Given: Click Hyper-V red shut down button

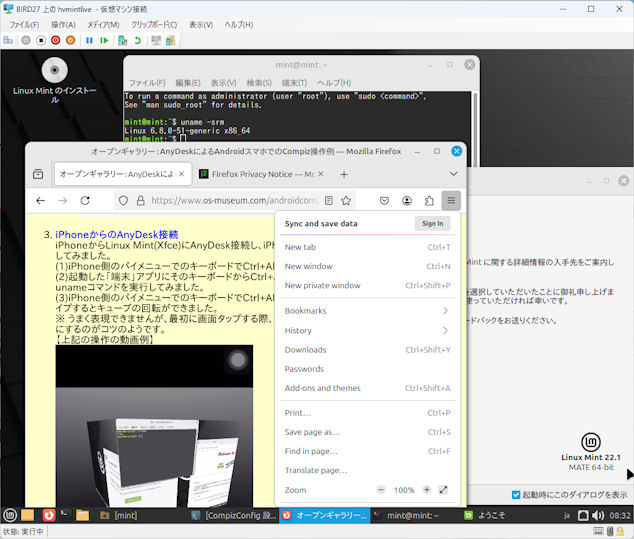Looking at the screenshot, I should point(56,40).
